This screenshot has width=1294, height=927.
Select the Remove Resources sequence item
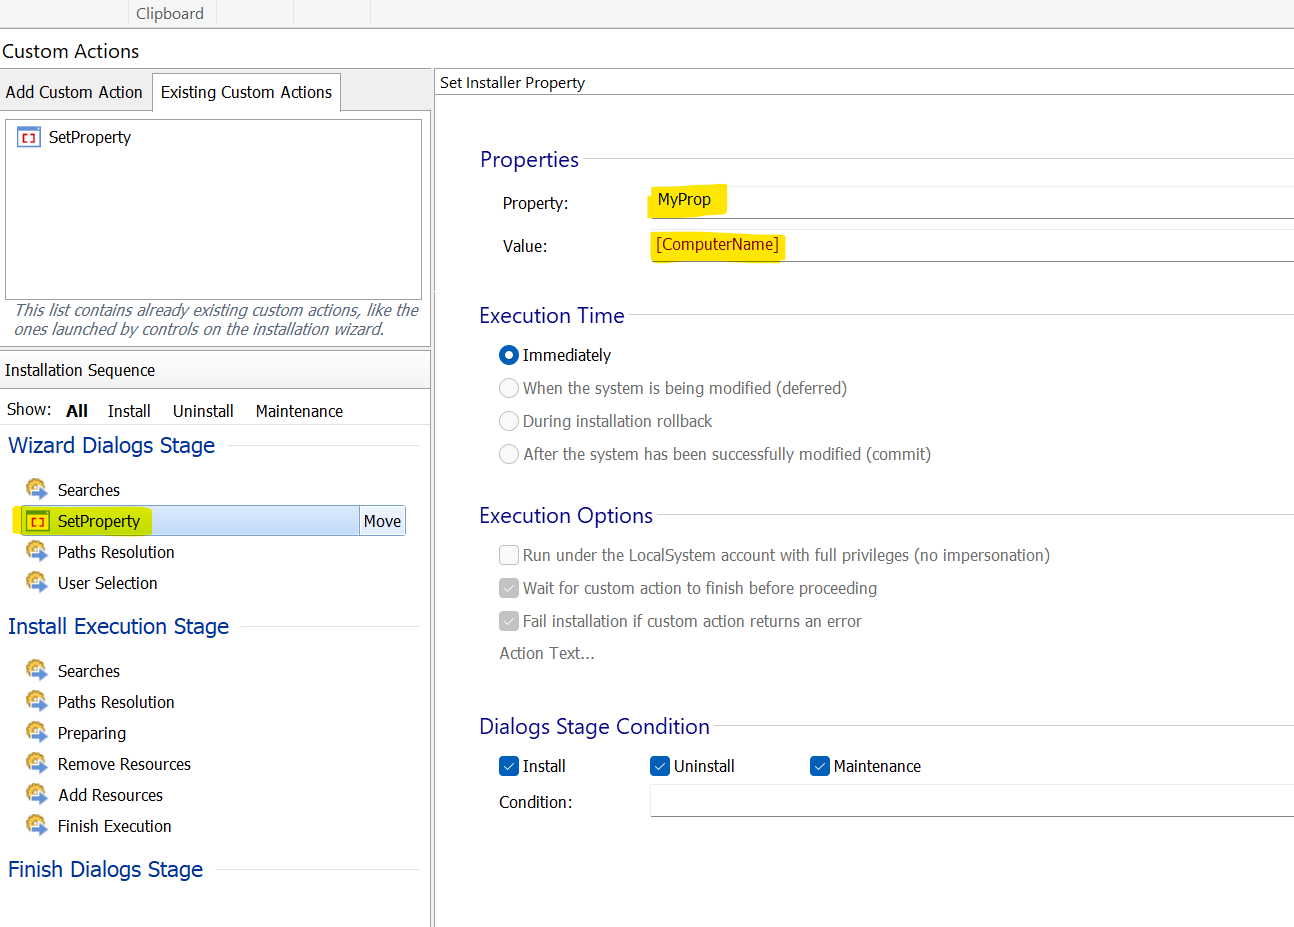124,764
